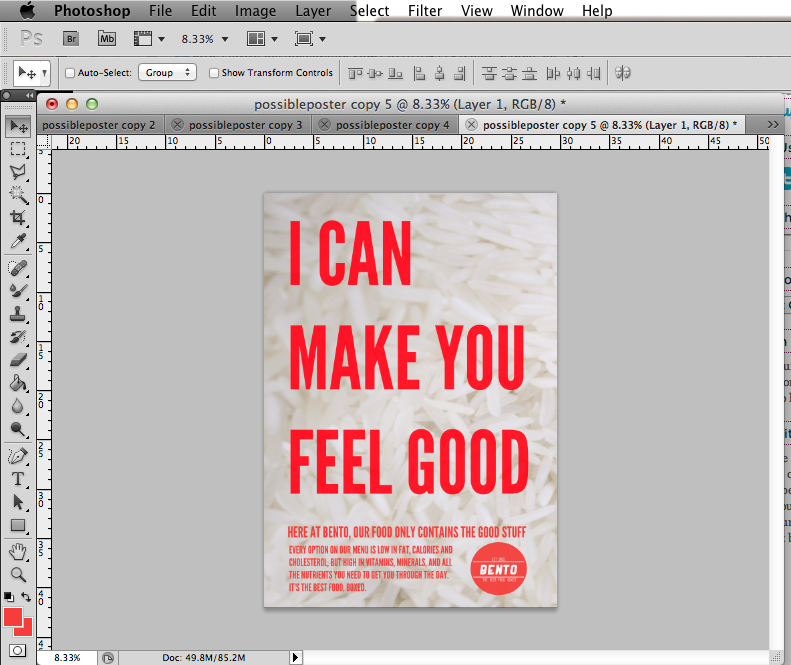Enable Show Transform Controls checkbox
This screenshot has height=665, width=791.
(214, 73)
